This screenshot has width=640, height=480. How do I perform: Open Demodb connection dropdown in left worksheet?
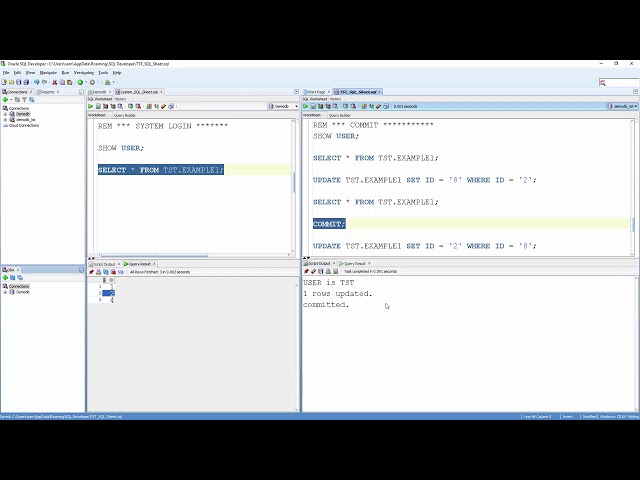(283, 107)
